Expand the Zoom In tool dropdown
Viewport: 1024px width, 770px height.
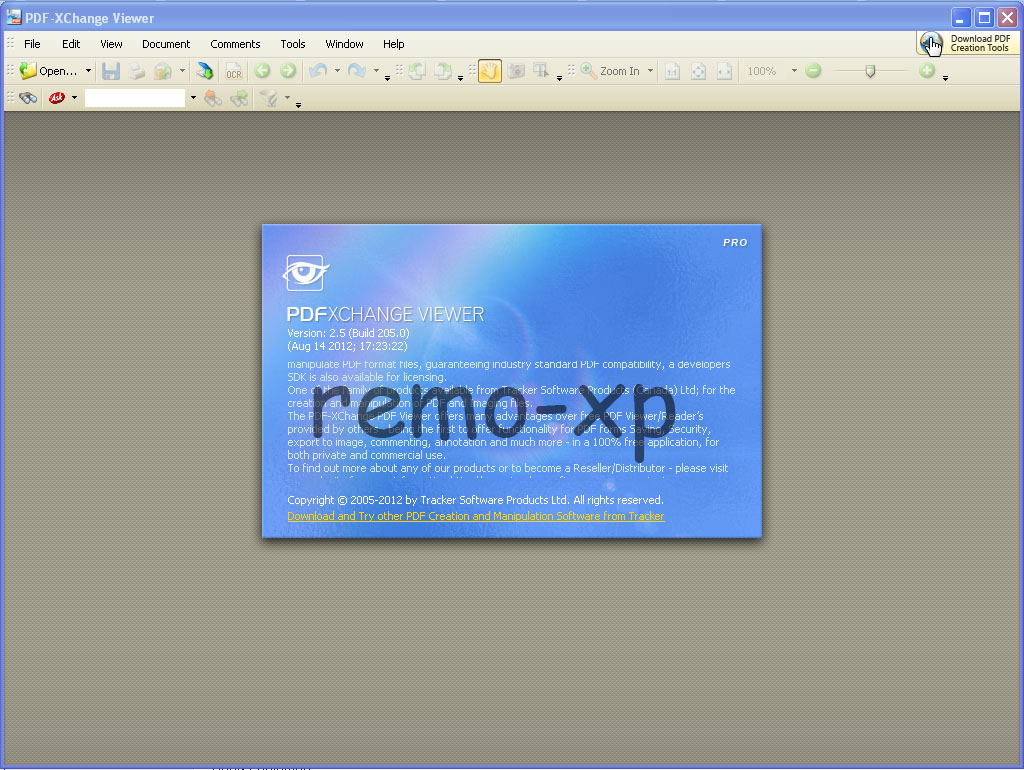point(650,71)
